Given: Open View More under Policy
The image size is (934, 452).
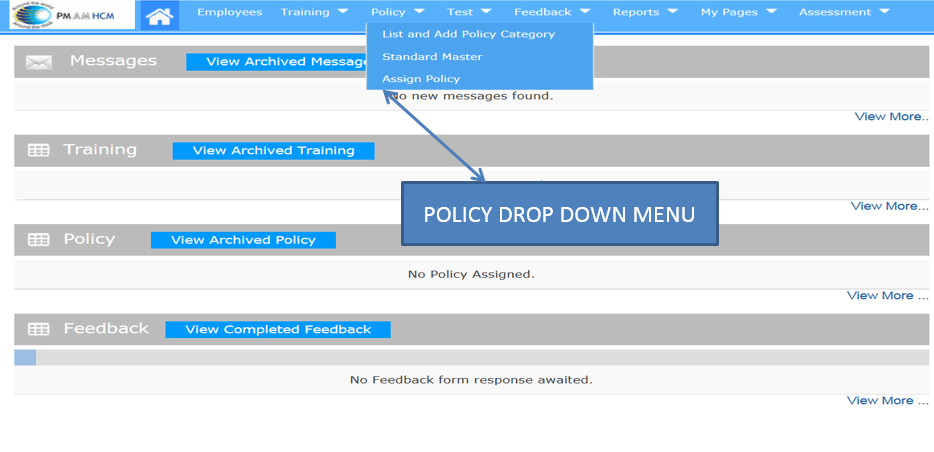Looking at the screenshot, I should point(888,295).
